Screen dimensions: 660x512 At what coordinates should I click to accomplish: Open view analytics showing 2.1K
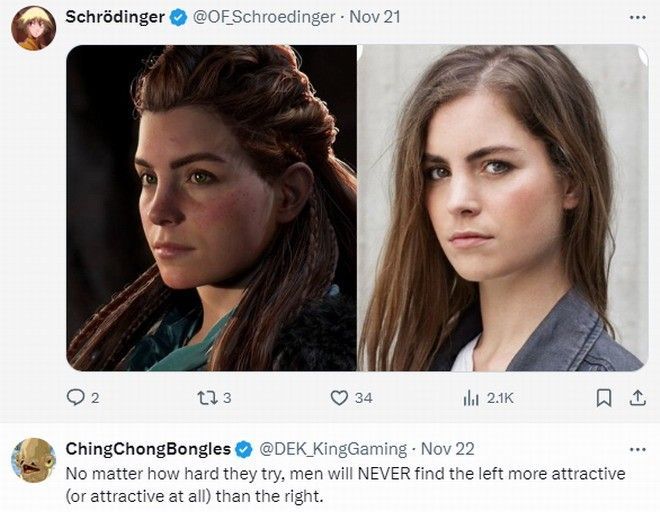tap(473, 397)
